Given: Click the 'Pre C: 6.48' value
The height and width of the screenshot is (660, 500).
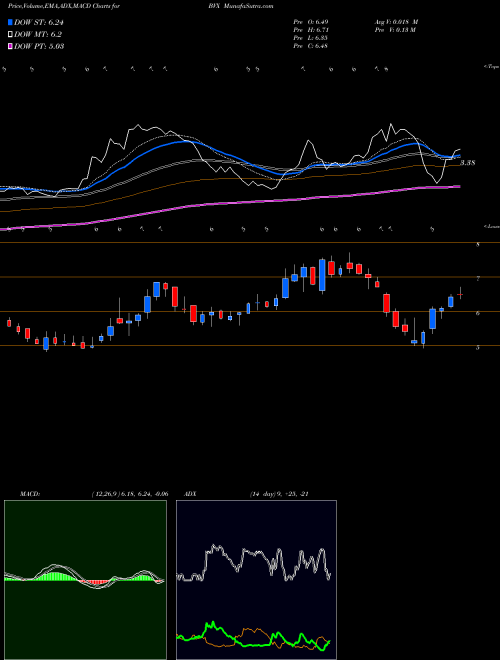Looking at the screenshot, I should point(311,46).
